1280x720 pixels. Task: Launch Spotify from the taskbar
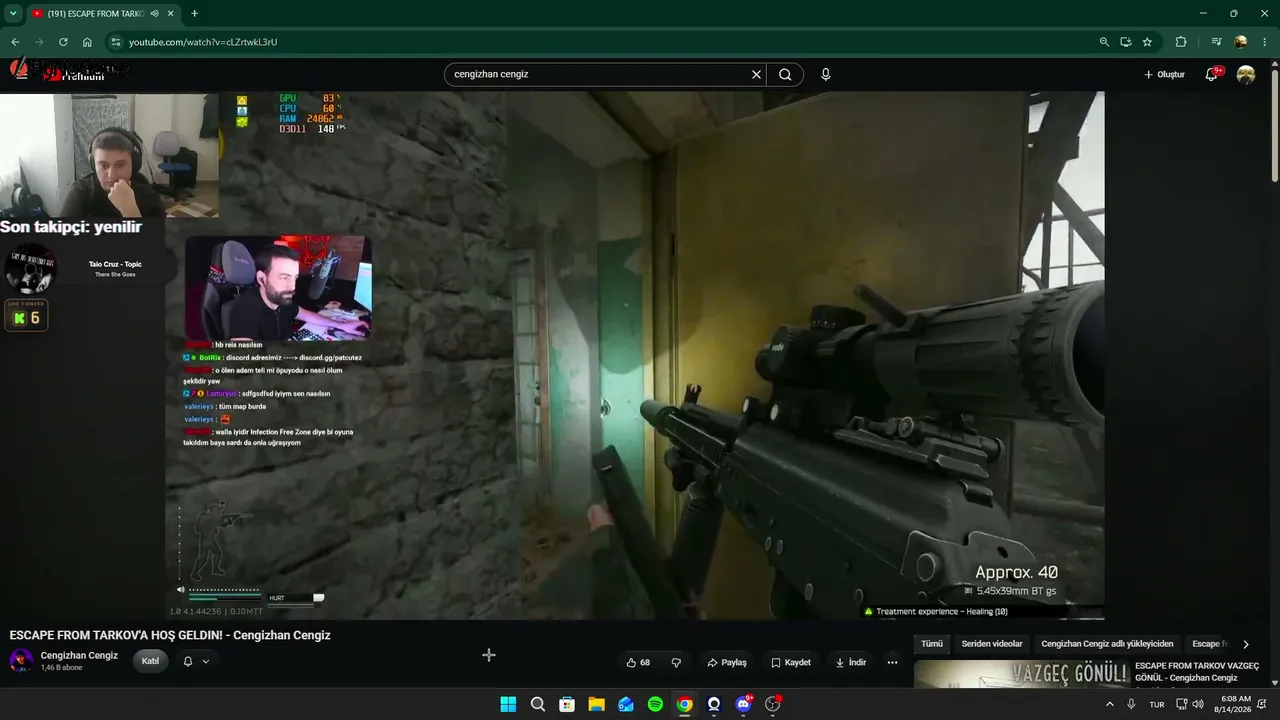coord(655,704)
